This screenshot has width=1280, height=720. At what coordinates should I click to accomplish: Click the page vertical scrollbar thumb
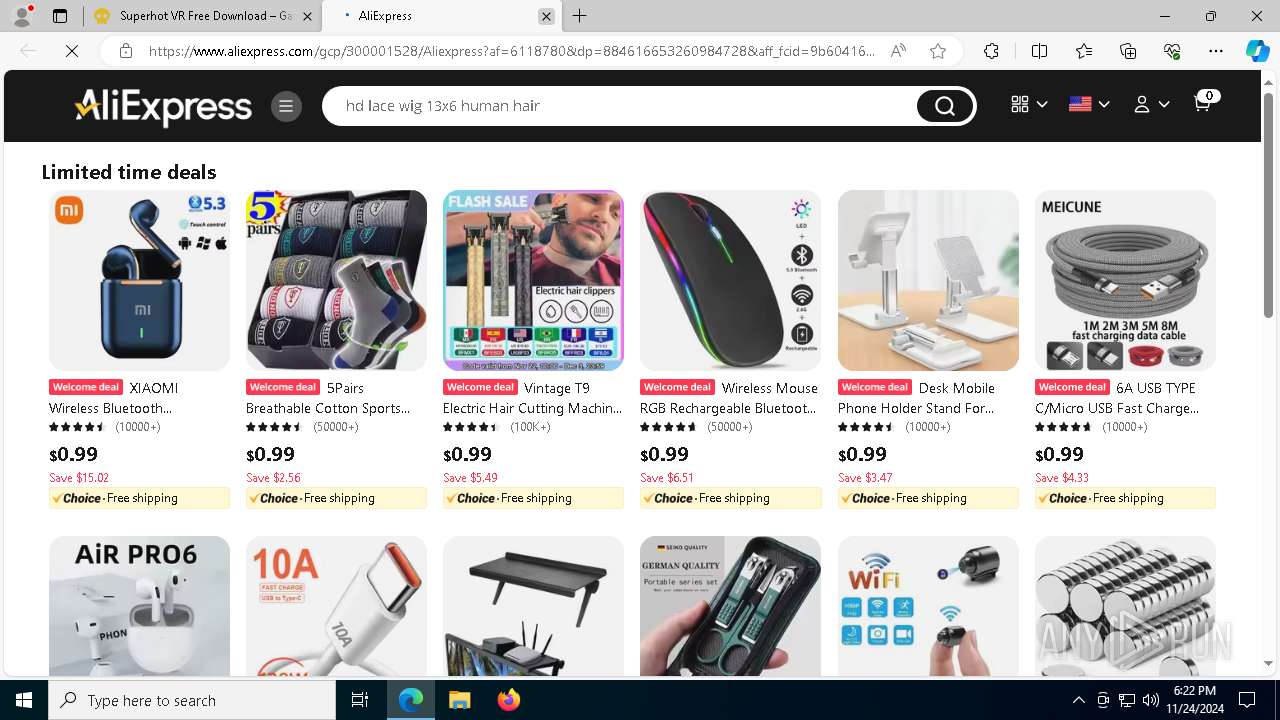pos(1268,206)
